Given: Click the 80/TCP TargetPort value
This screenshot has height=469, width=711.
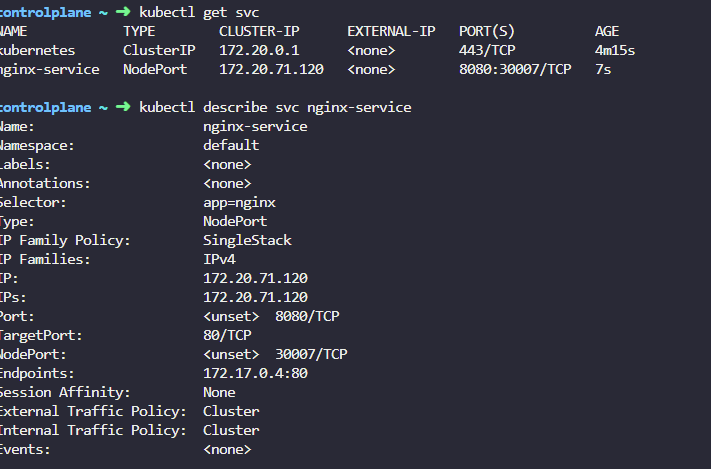Looking at the screenshot, I should [x=227, y=335].
